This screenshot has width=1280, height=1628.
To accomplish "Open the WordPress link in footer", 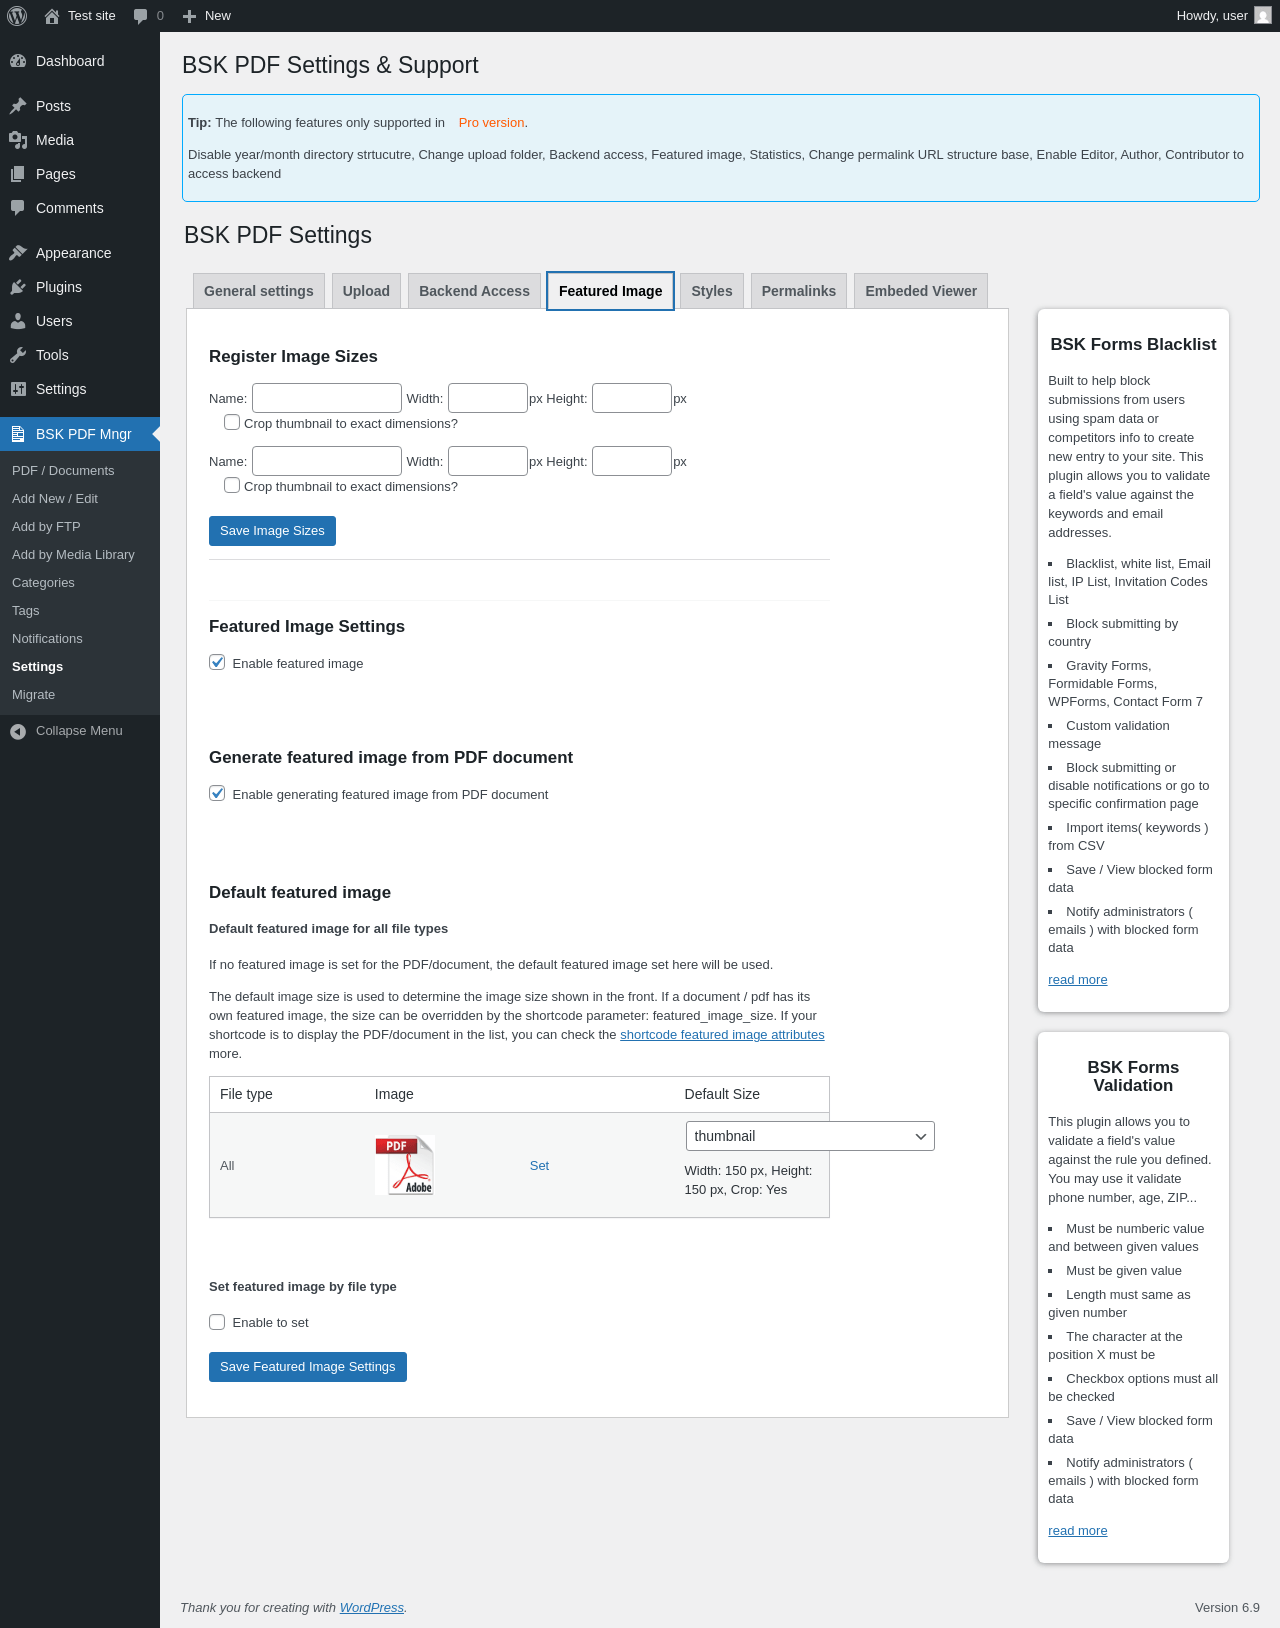I will [372, 1608].
